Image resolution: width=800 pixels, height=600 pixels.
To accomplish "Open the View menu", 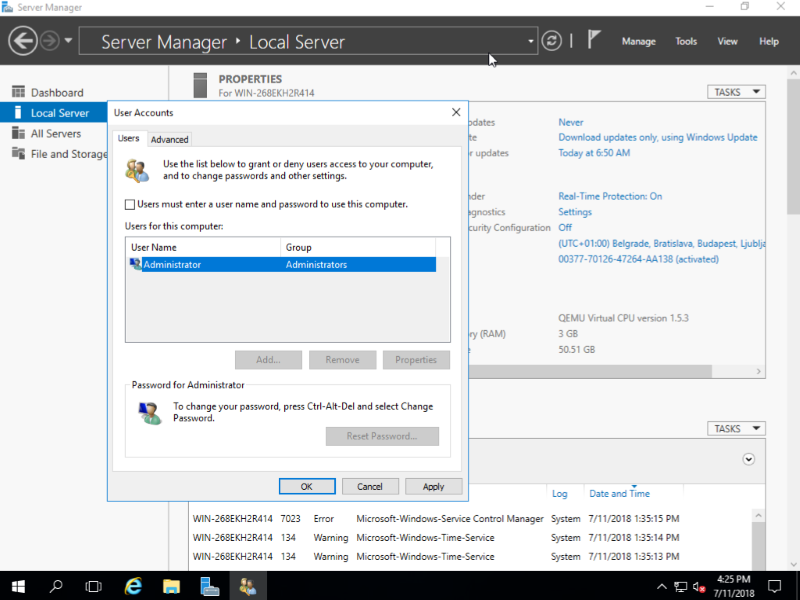I will [727, 41].
